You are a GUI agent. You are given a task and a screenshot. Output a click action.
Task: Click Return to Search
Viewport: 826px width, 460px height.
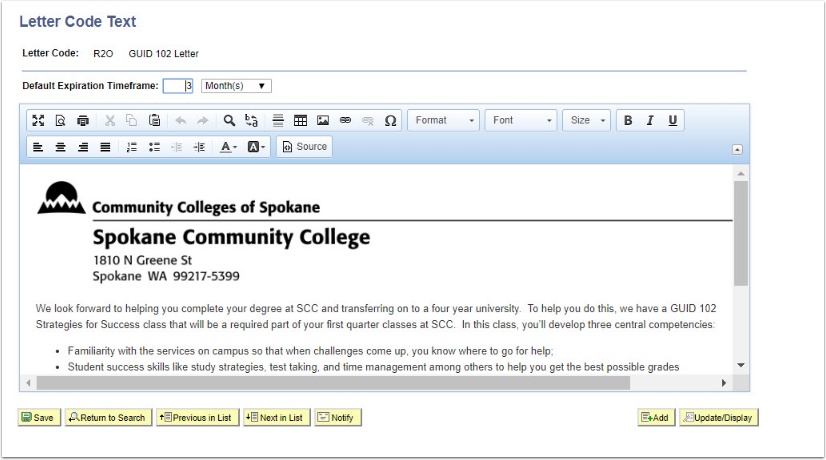pyautogui.click(x=108, y=417)
